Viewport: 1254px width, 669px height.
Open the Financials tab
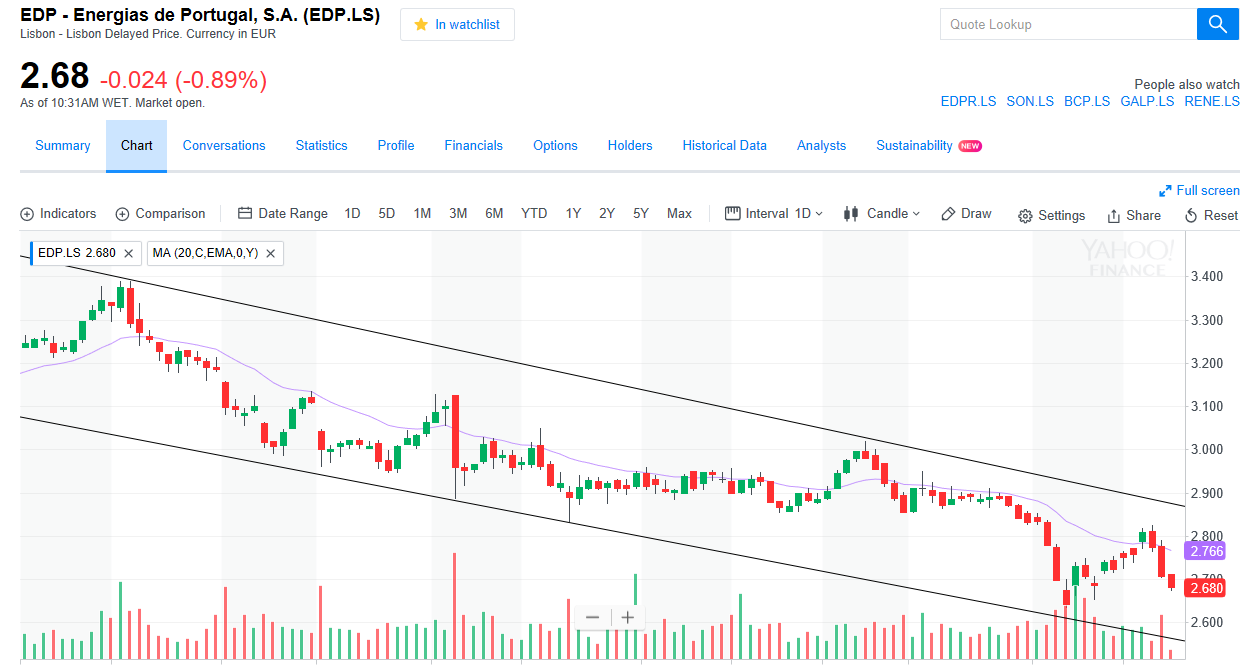tap(473, 146)
